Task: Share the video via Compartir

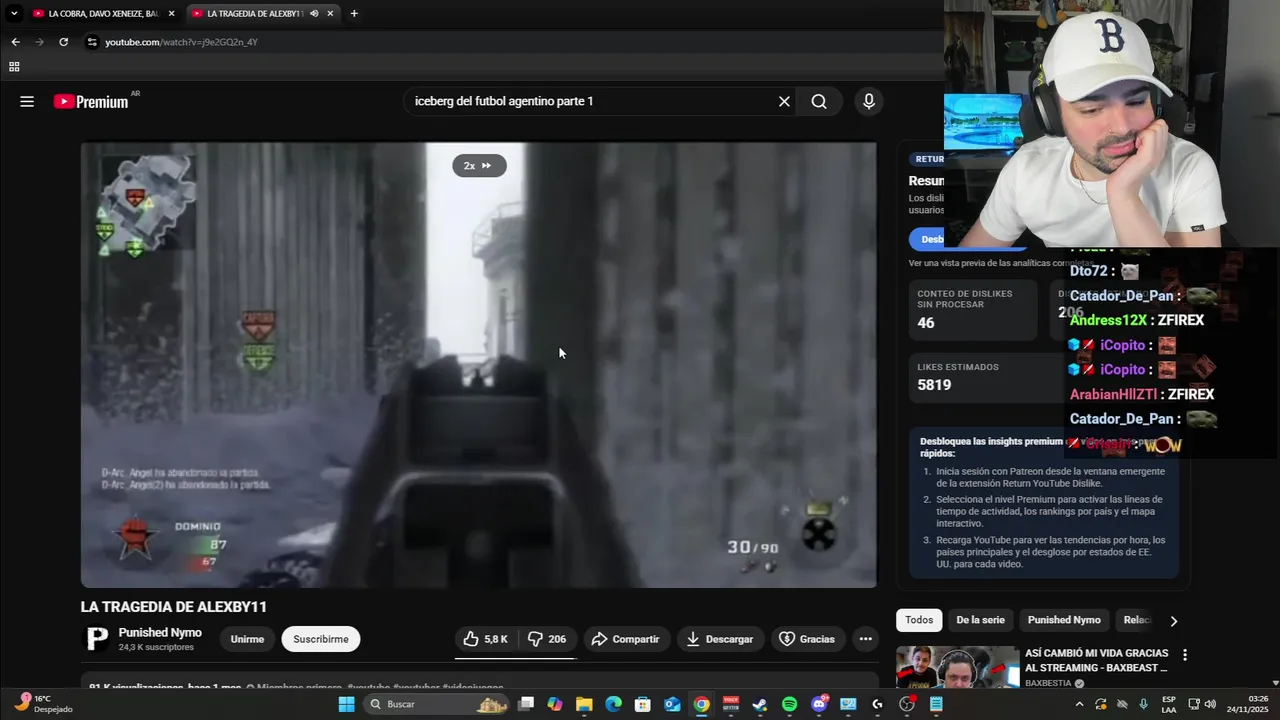Action: pyautogui.click(x=625, y=639)
